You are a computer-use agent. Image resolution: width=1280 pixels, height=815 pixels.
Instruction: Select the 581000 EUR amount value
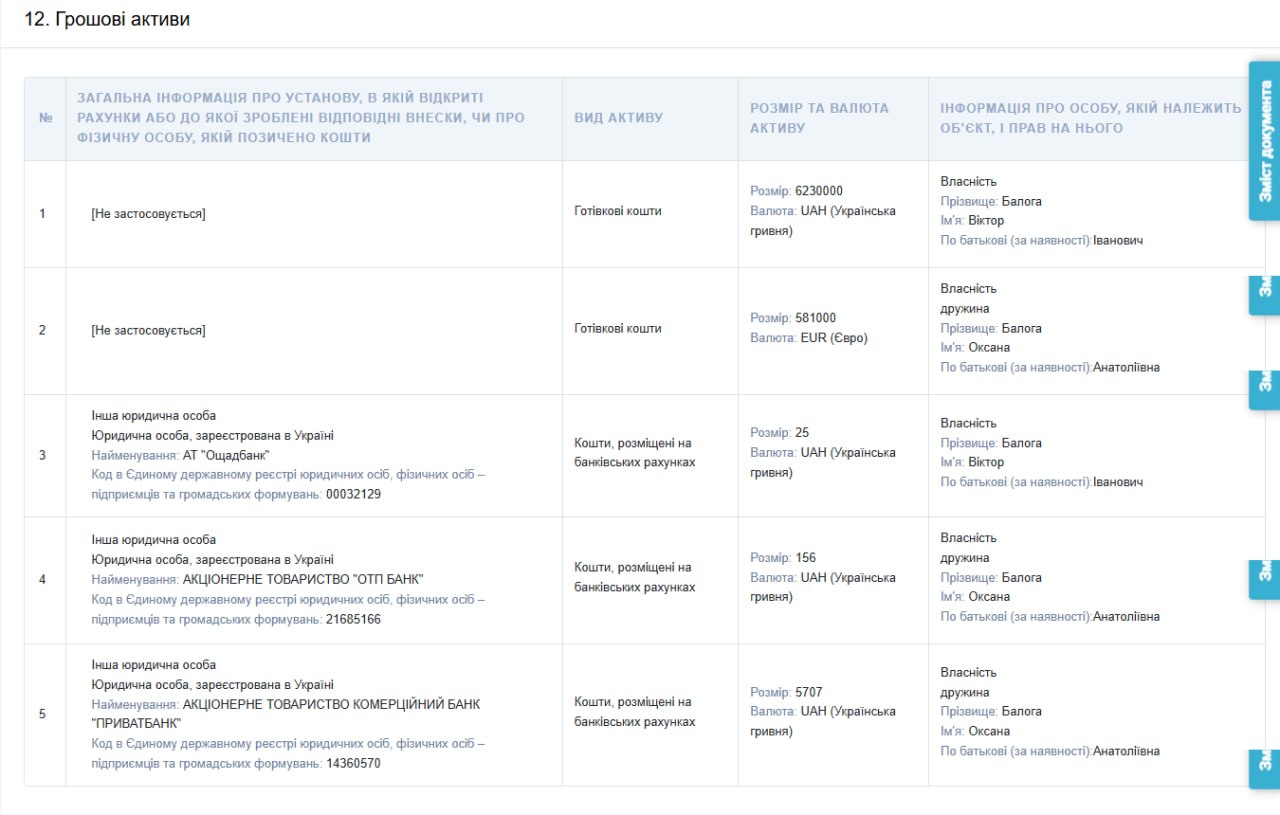815,318
